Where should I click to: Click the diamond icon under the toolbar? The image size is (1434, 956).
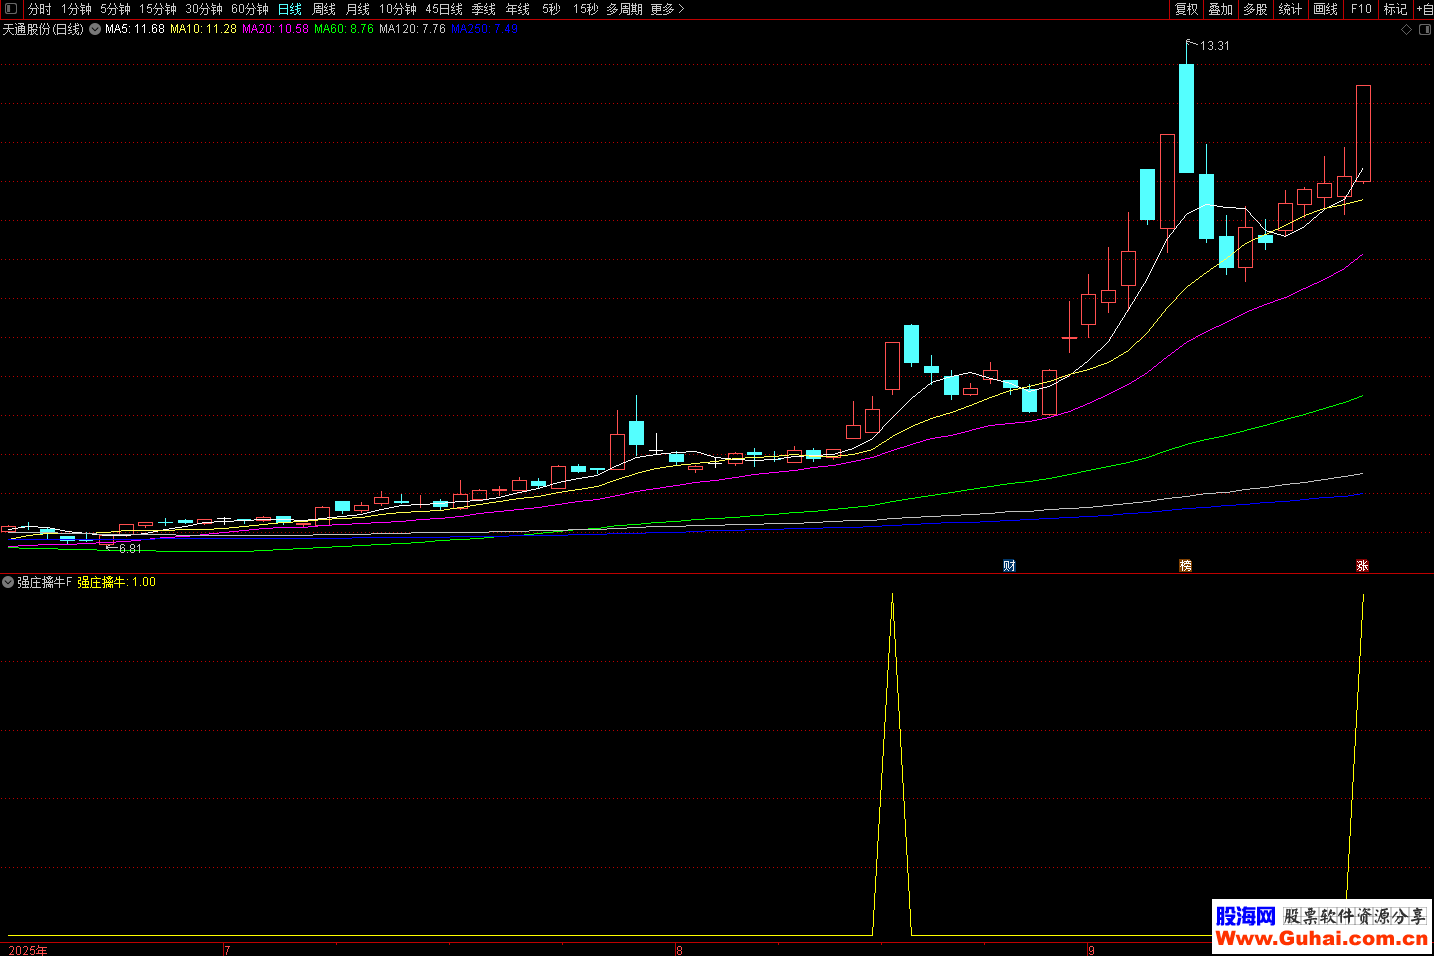click(1406, 30)
